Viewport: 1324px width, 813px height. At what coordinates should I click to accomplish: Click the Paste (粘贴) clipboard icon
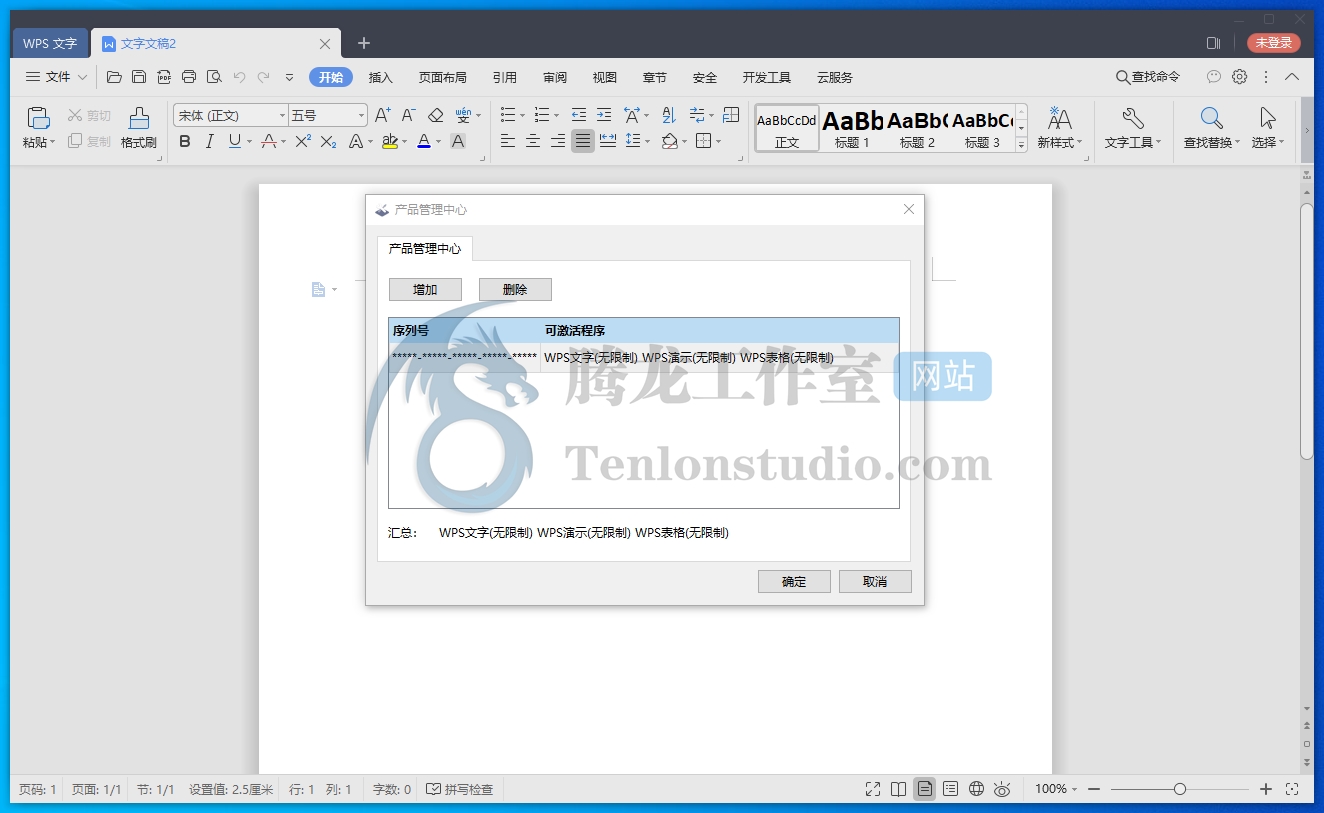[x=38, y=117]
